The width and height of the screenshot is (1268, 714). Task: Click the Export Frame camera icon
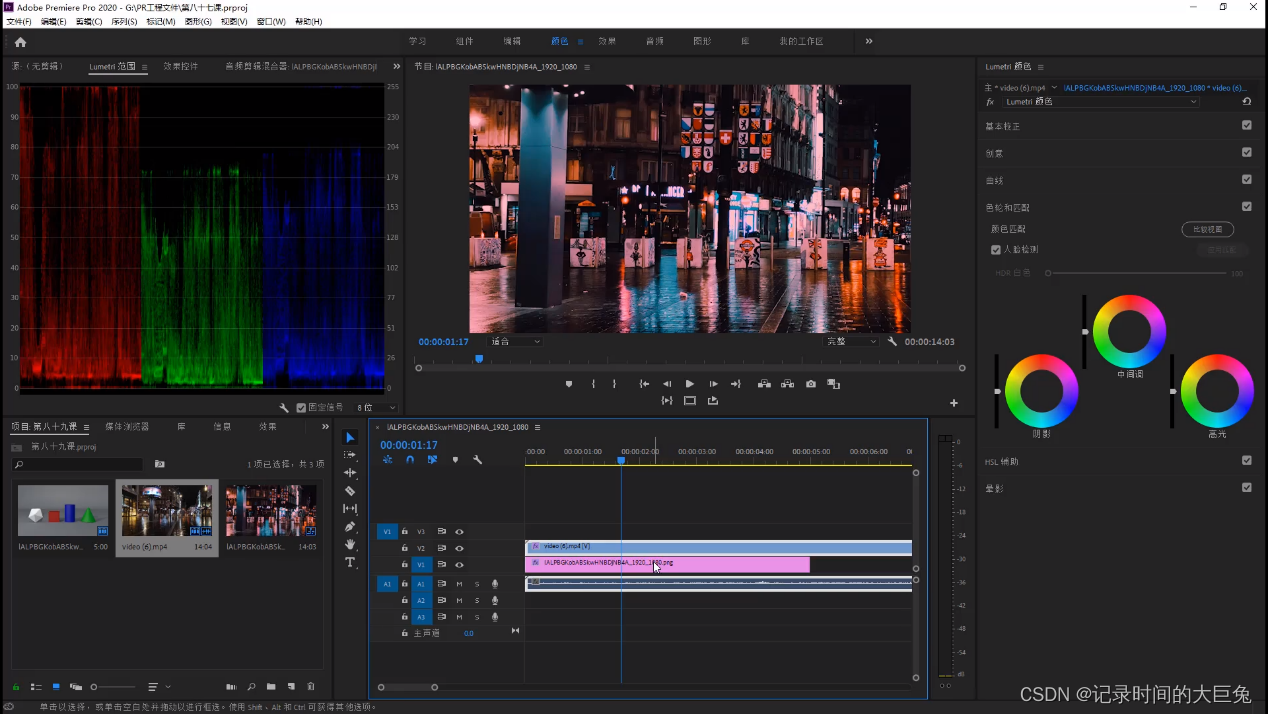810,384
